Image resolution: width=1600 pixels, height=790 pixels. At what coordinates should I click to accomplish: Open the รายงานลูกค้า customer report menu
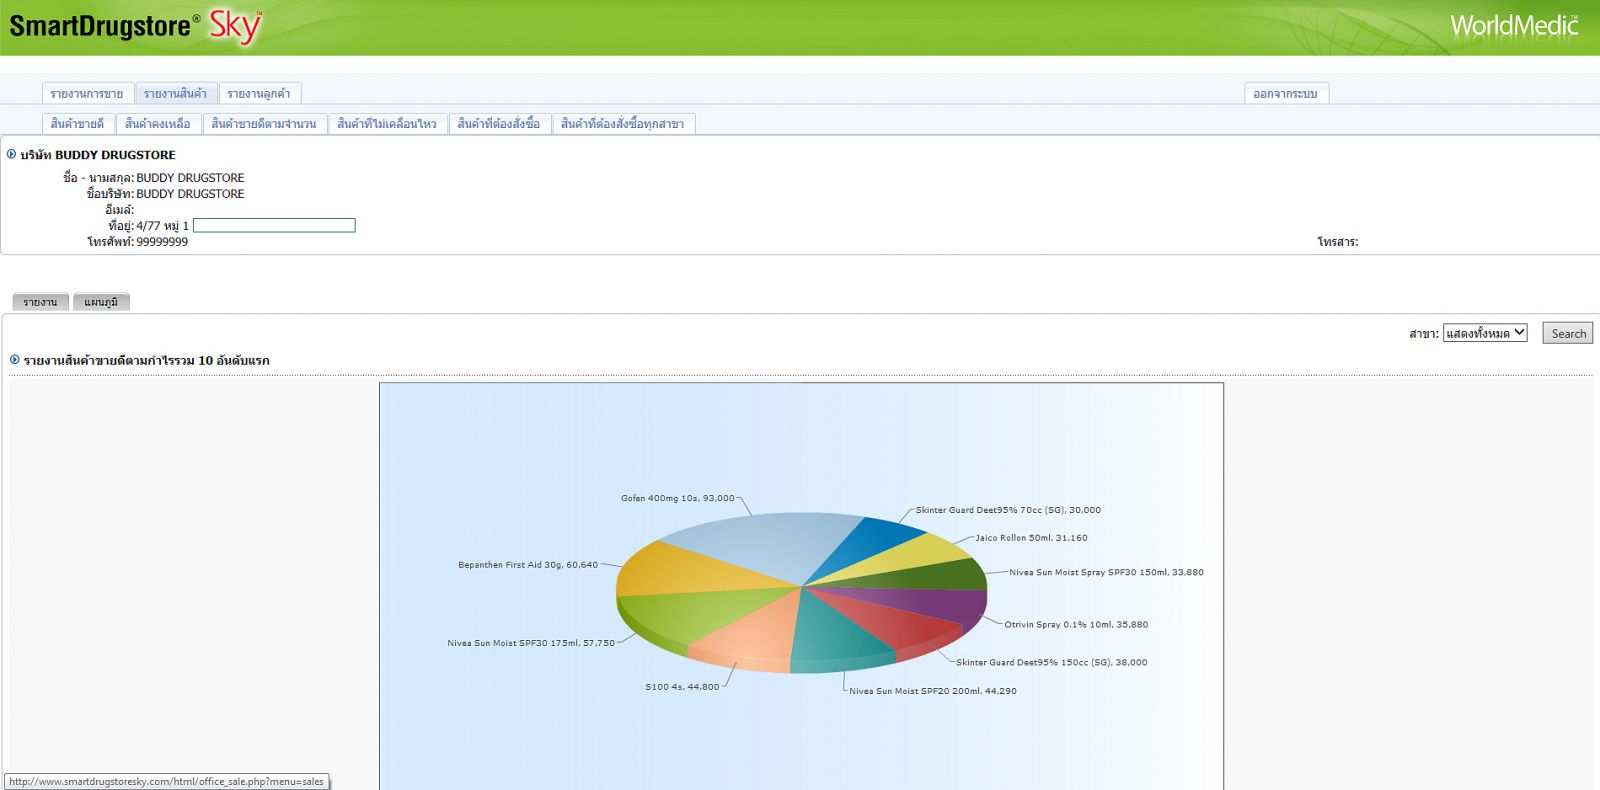coord(259,94)
